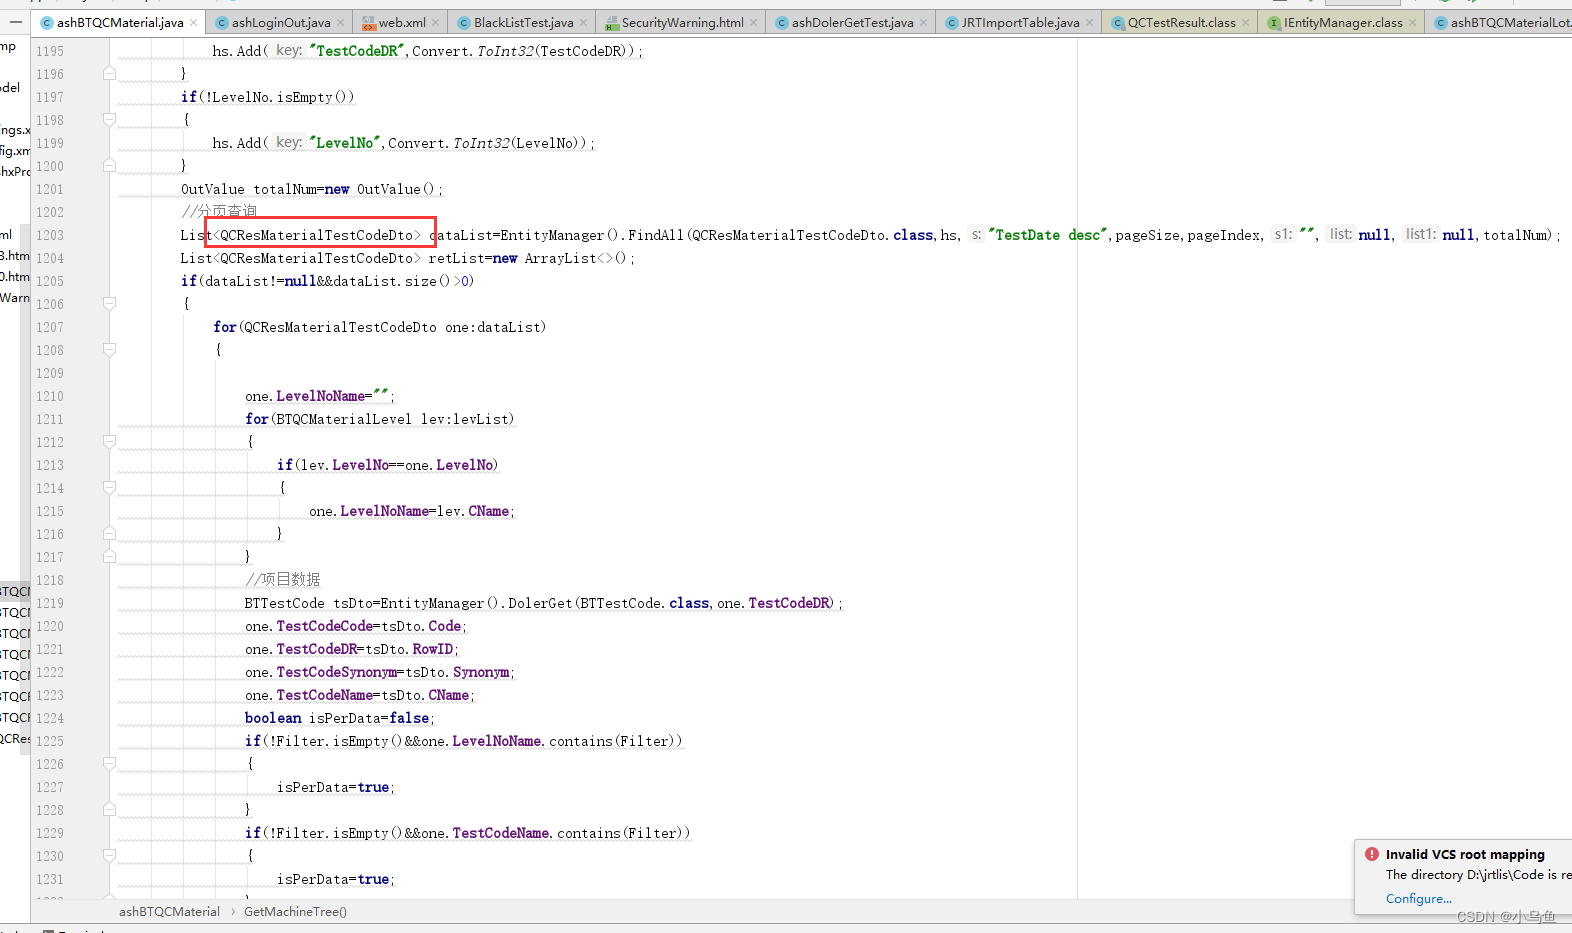This screenshot has height=933, width=1572.
Task: Click the HTML file icon on SecurityWarning.html tab
Action: click(612, 22)
